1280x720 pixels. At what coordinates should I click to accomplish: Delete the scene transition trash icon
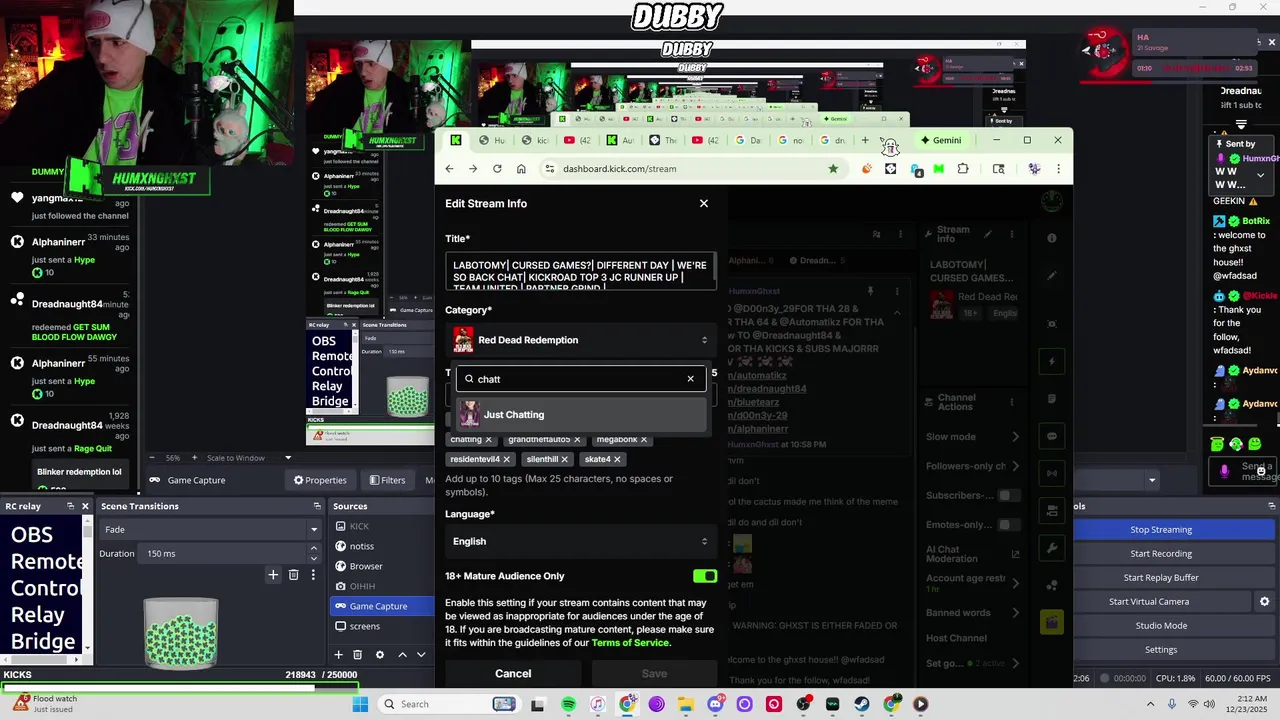(x=293, y=575)
